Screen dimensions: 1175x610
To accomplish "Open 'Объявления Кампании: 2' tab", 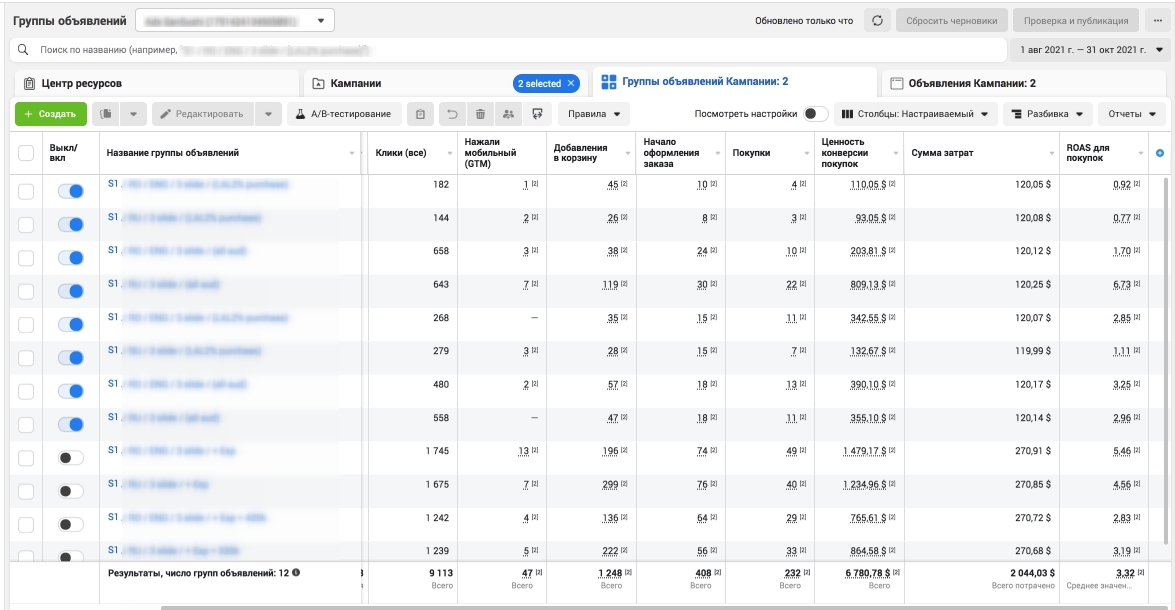I will pos(1025,83).
